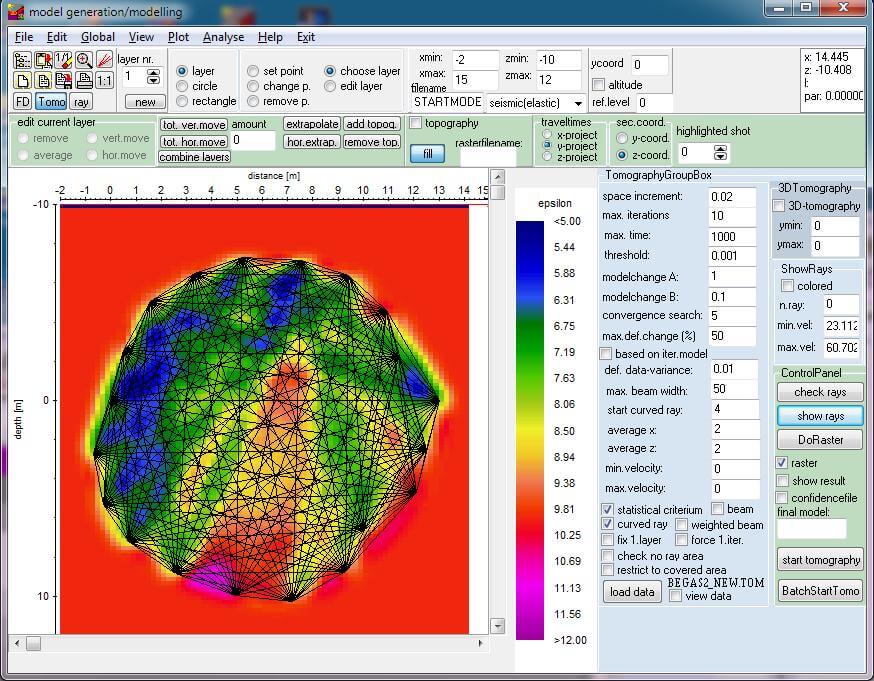Switch to FD mode

tap(22, 101)
